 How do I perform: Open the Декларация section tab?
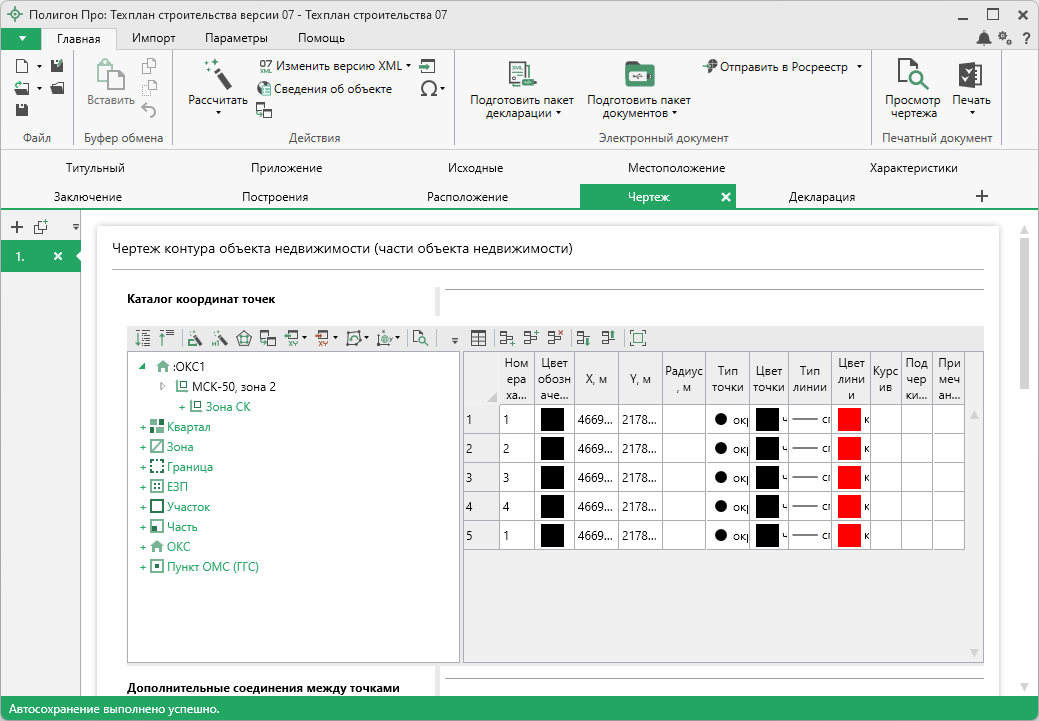coord(821,197)
